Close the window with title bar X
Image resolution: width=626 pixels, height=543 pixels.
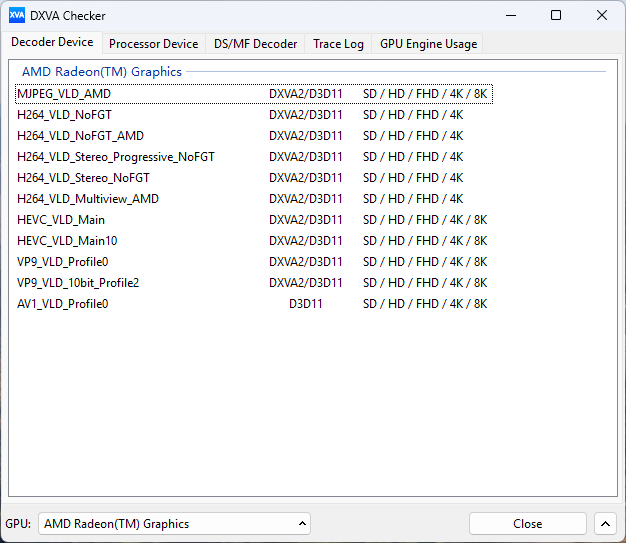(x=602, y=16)
